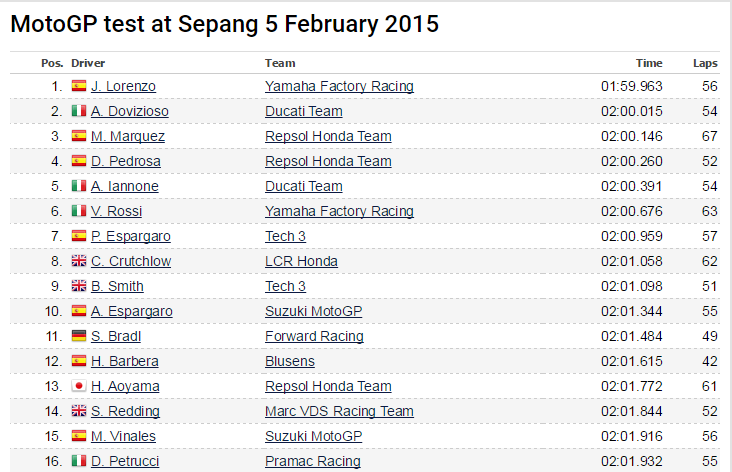The width and height of the screenshot is (732, 472).
Task: Click the Spanish flag beside J. Lorenzo
Action: click(79, 86)
